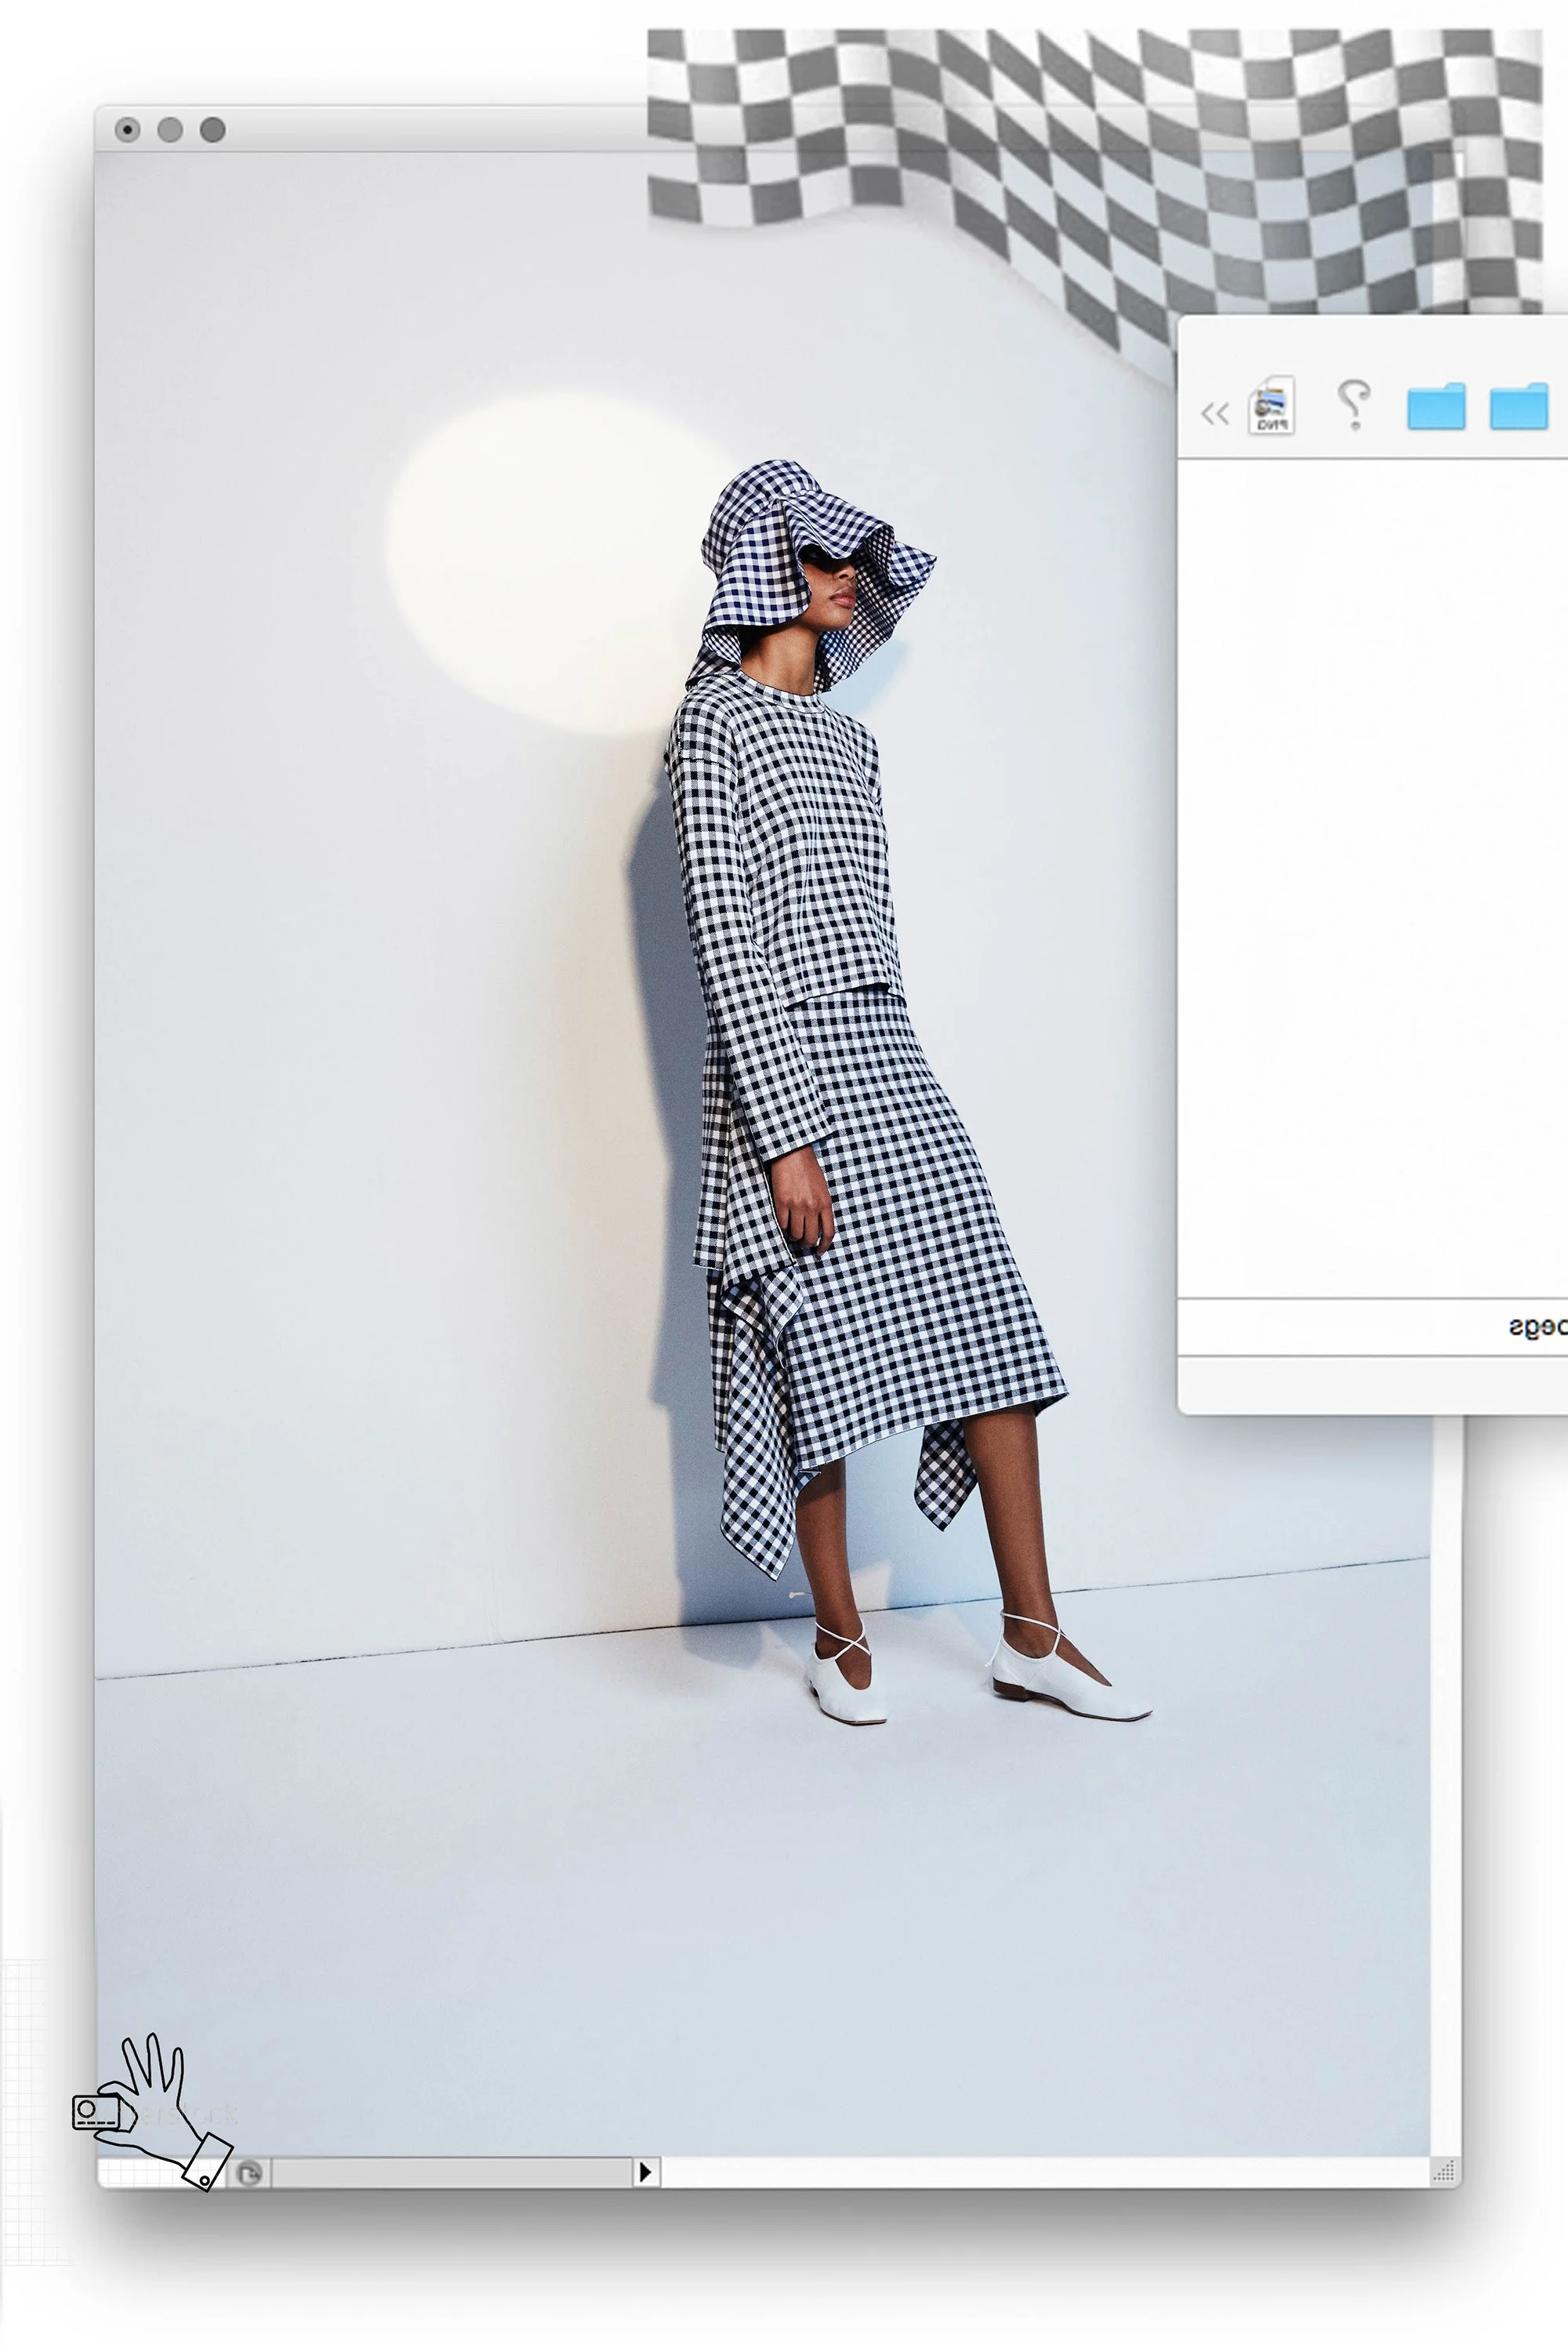Click the middle gray window button in title bar
1568x2352 pixels.
pos(170,129)
